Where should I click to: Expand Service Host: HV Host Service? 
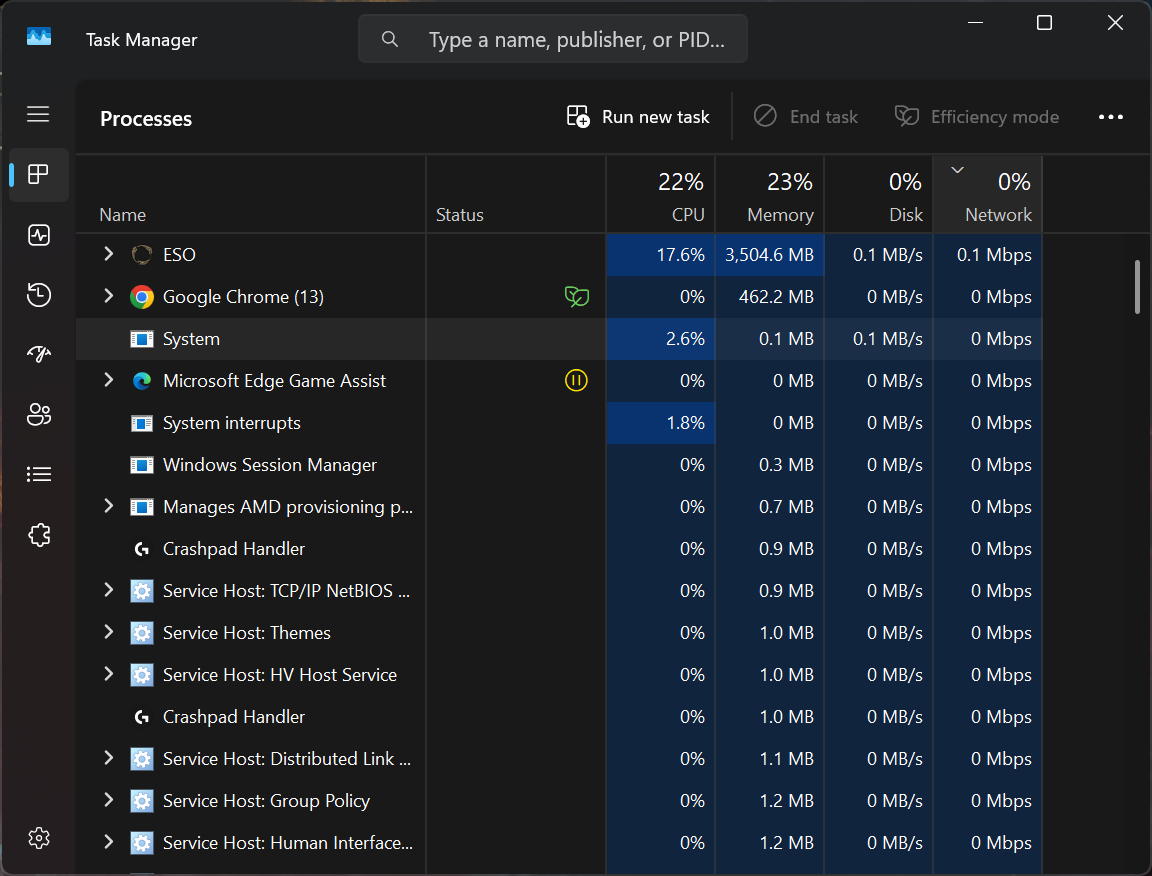pyautogui.click(x=109, y=673)
